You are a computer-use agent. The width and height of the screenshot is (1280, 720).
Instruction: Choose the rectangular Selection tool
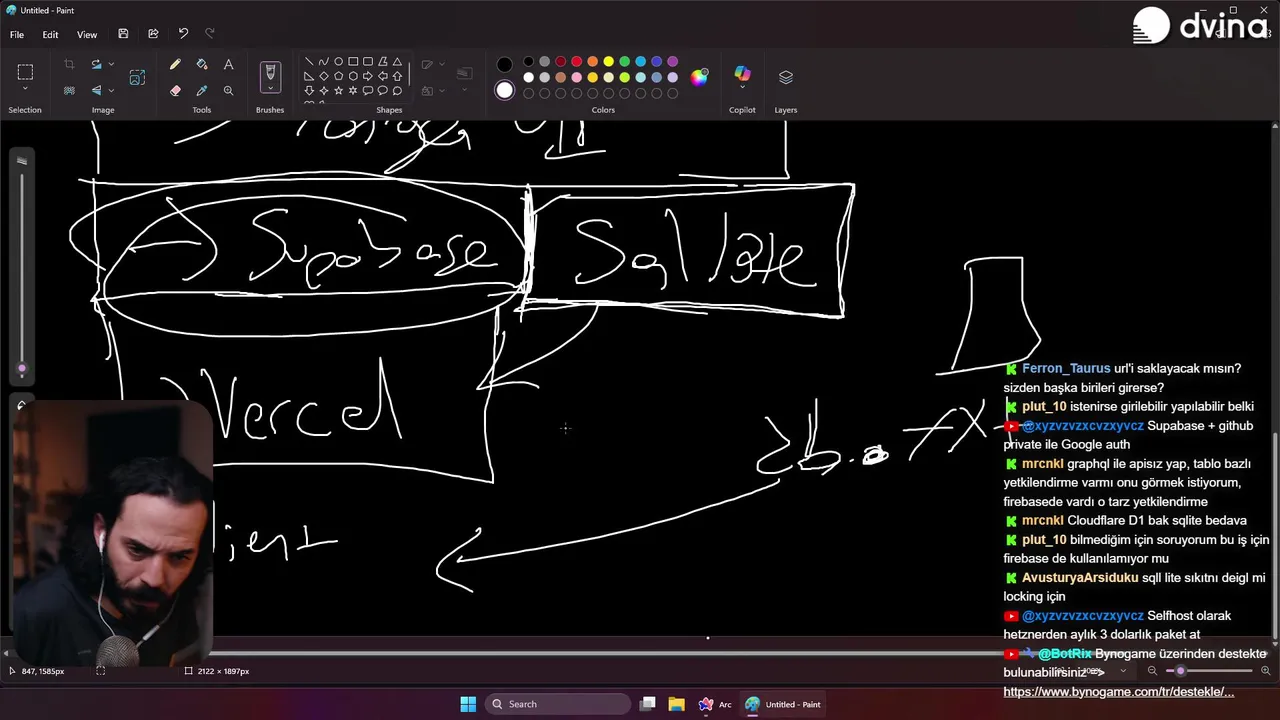click(x=25, y=72)
